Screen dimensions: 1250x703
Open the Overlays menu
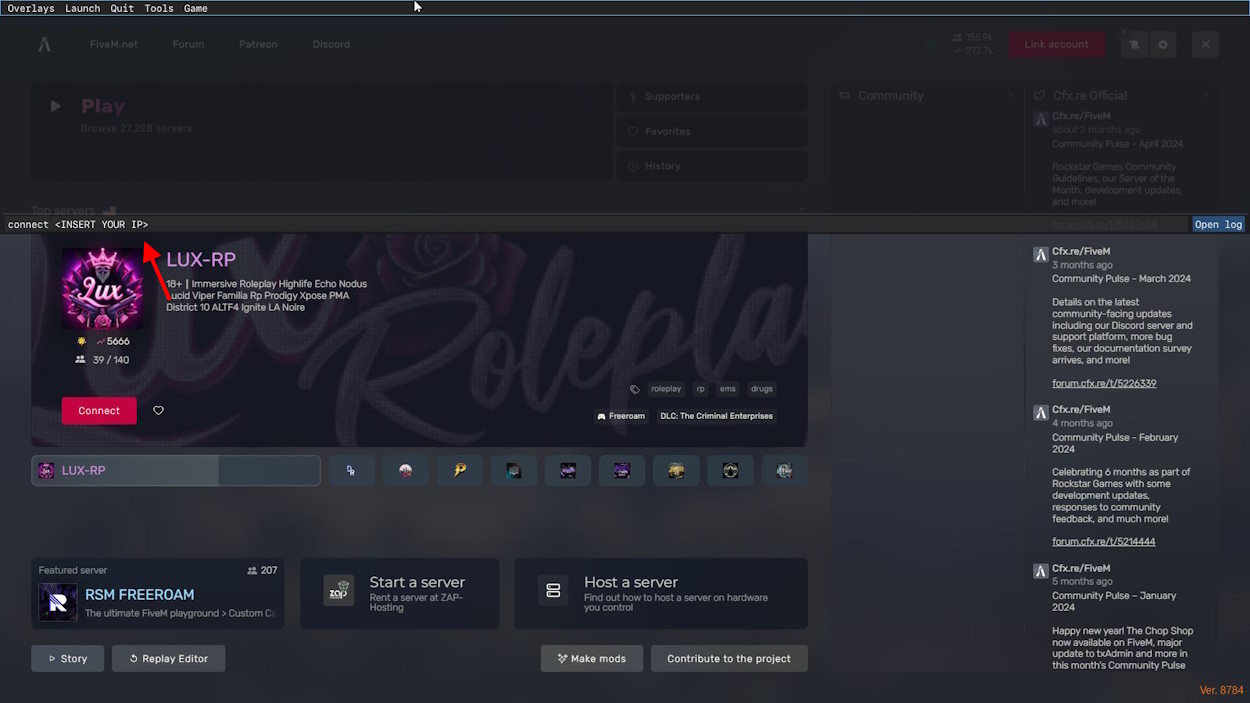pos(31,8)
